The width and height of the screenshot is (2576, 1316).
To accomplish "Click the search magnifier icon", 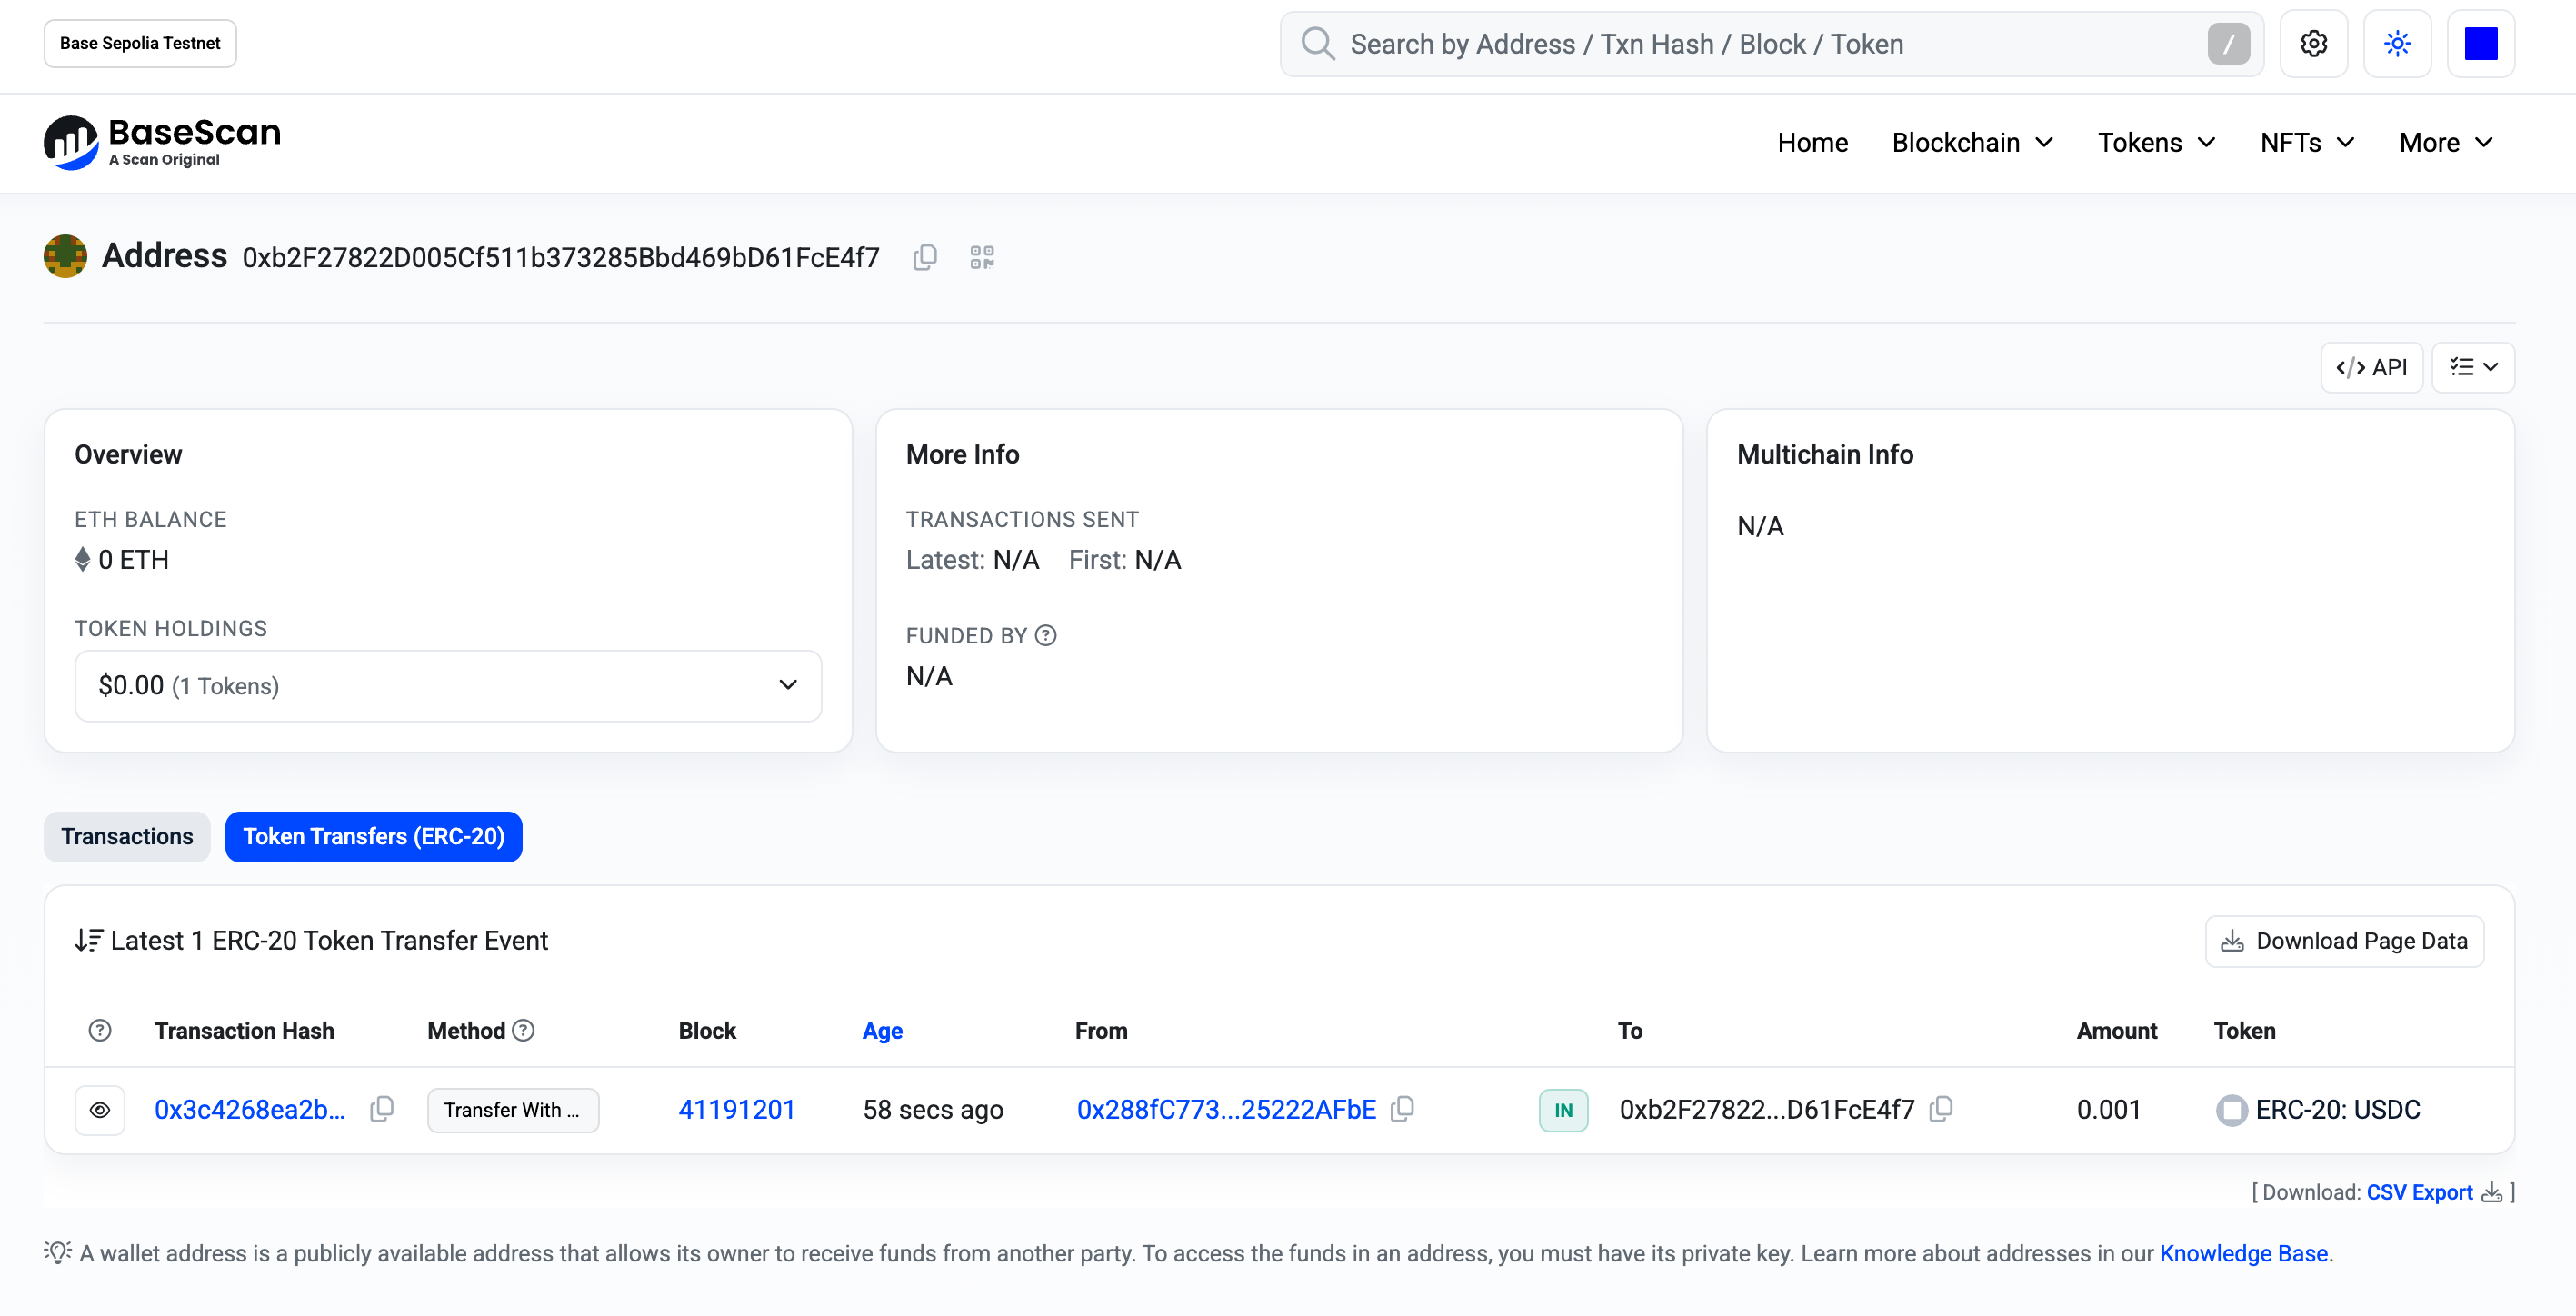I will [1318, 44].
